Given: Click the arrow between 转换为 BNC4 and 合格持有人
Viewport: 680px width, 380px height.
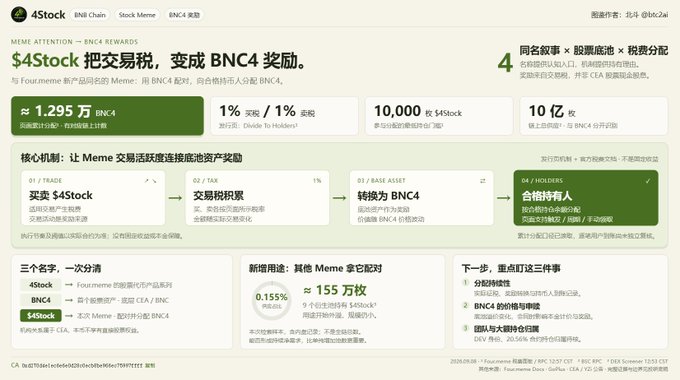Looking at the screenshot, I should tap(503, 198).
